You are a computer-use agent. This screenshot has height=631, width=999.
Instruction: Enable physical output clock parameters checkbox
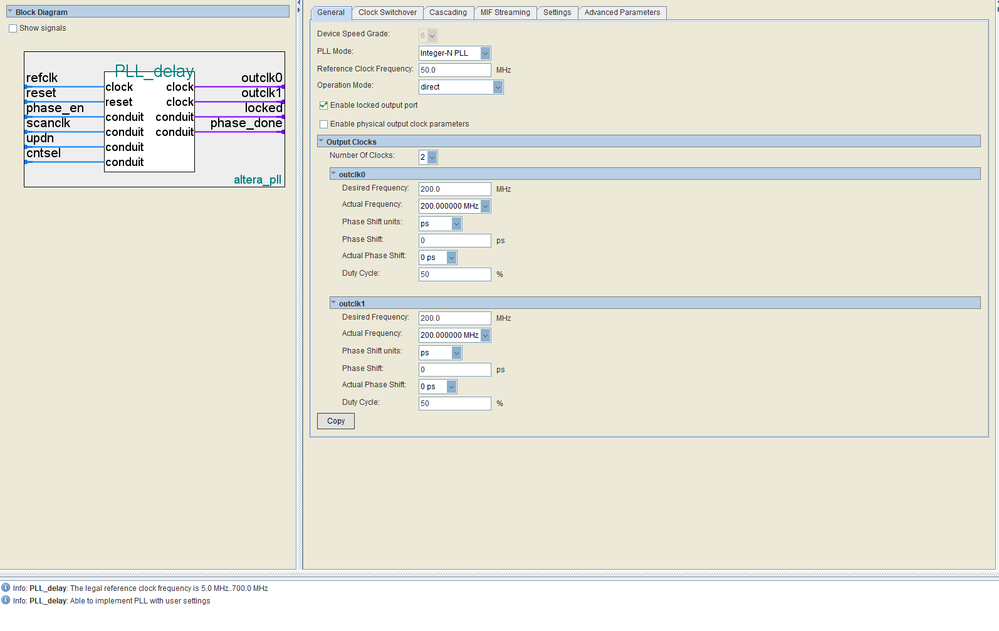click(323, 124)
